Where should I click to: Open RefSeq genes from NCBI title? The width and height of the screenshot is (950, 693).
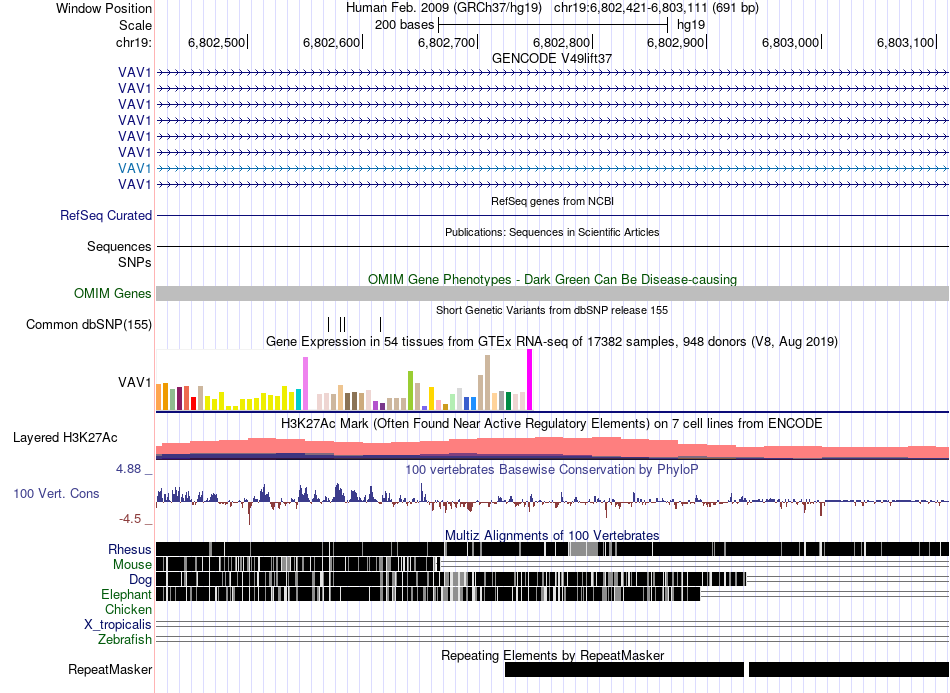tap(552, 201)
